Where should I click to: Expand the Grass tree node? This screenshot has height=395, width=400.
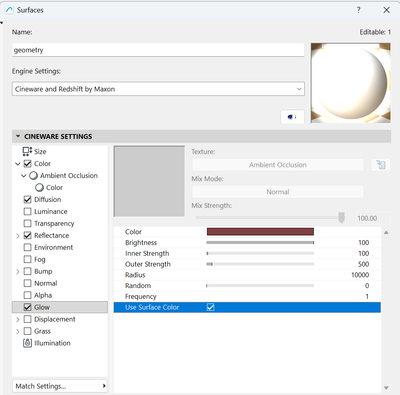pos(18,331)
